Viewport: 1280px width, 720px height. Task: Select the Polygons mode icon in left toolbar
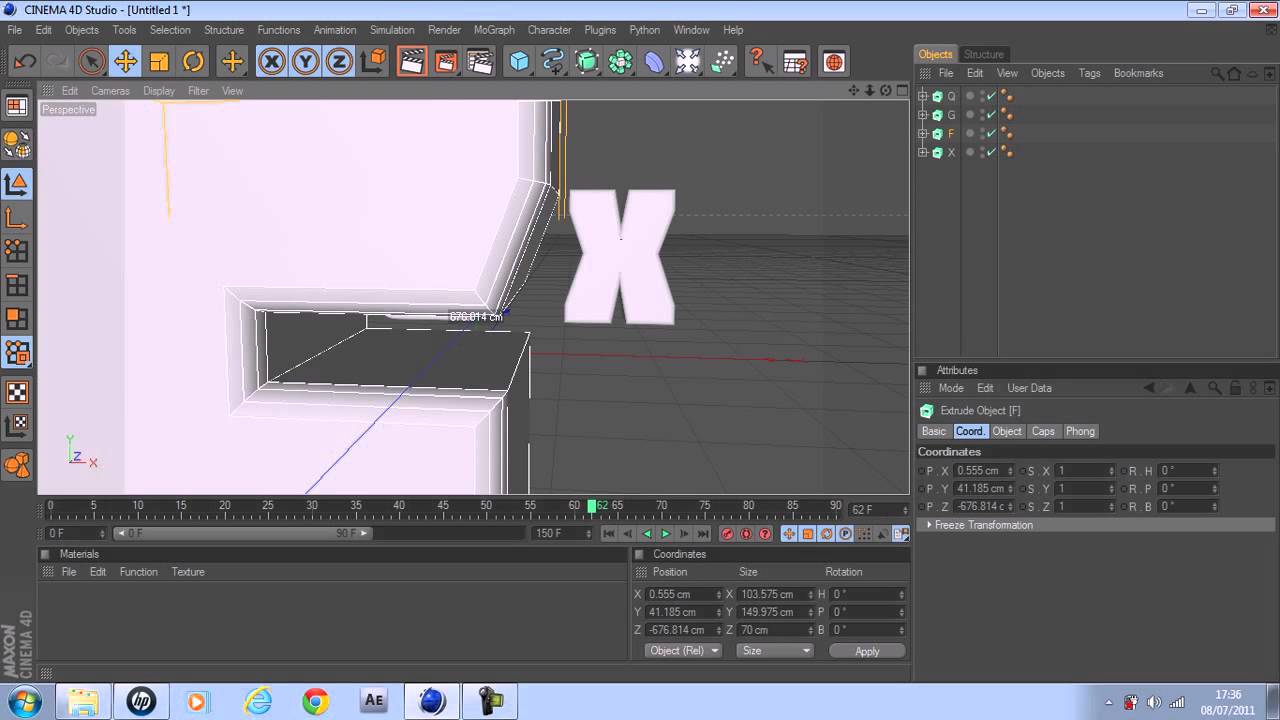pos(17,318)
